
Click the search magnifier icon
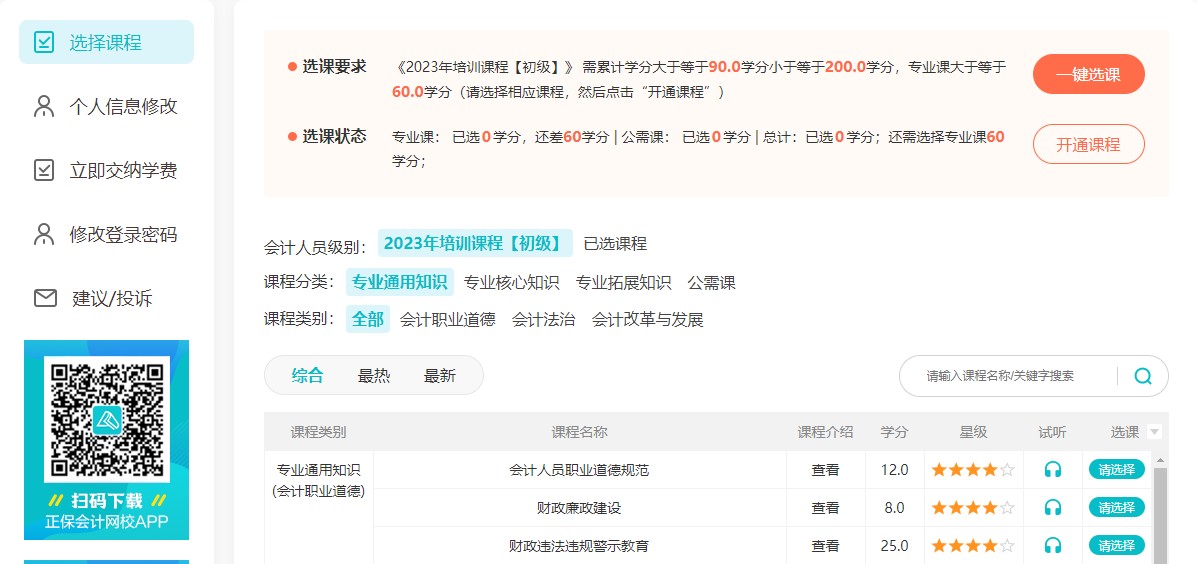pos(1143,375)
